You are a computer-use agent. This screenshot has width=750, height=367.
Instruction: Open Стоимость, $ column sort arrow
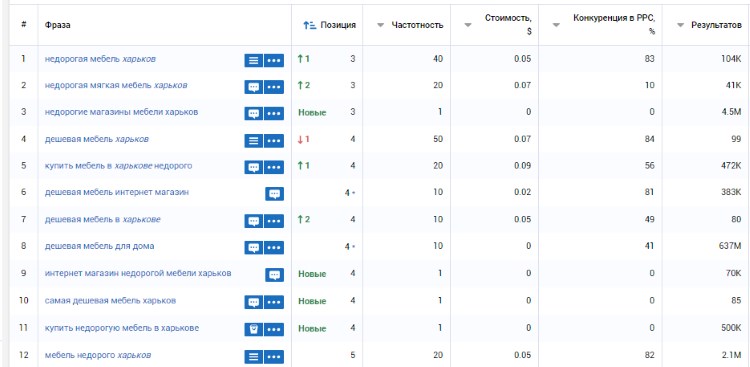tap(468, 25)
